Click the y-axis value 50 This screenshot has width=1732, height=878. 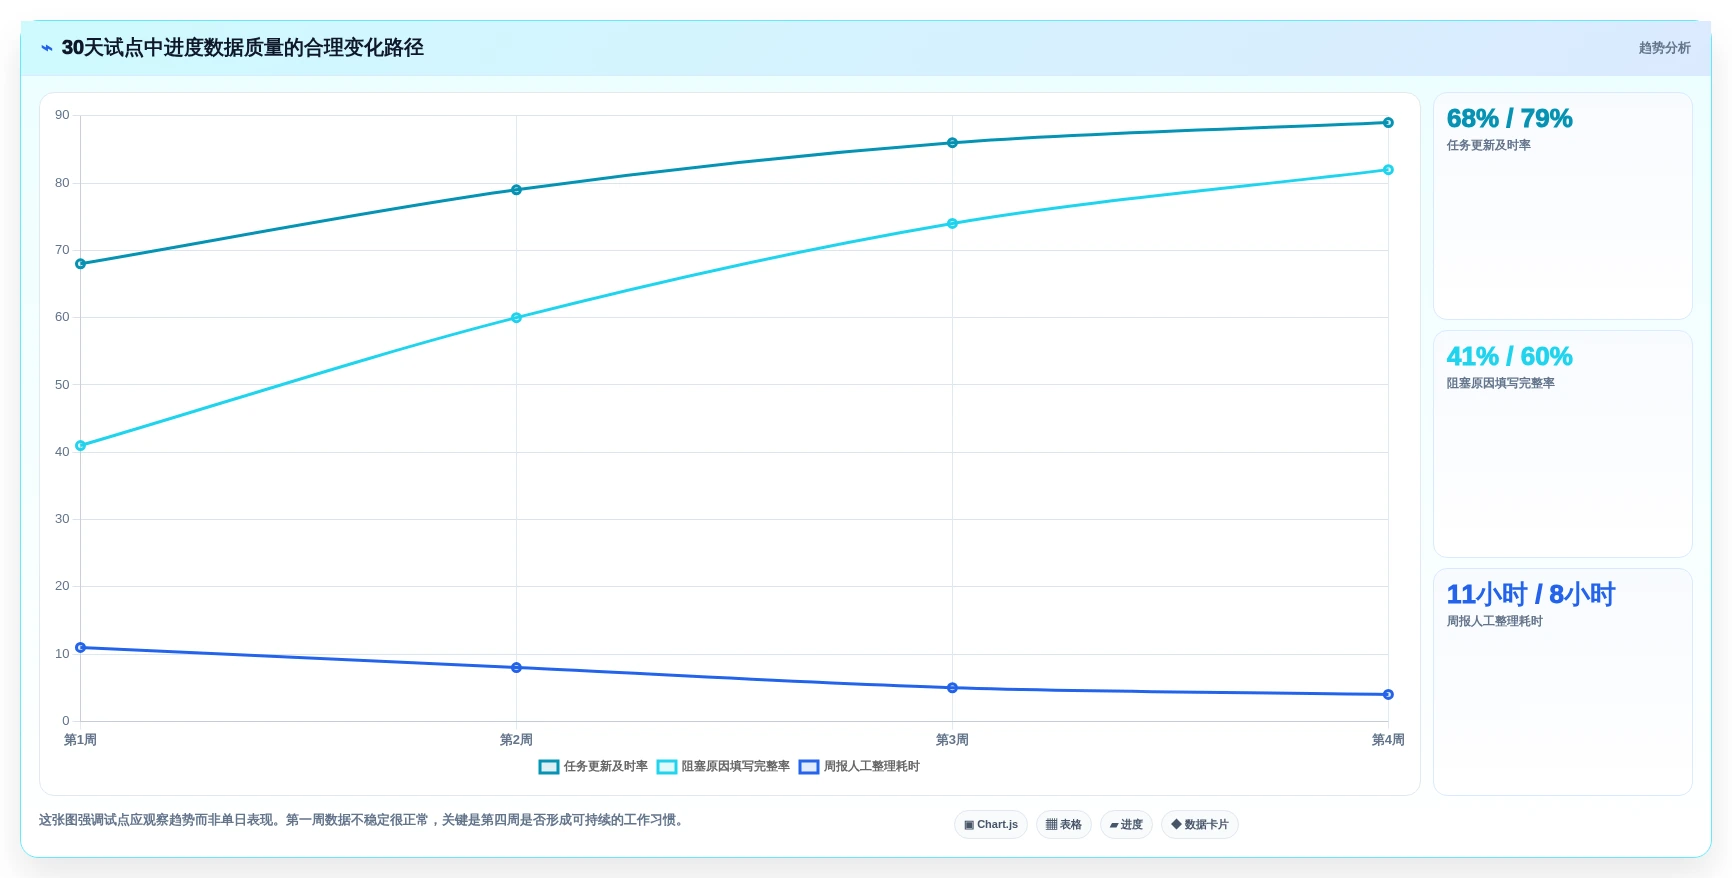point(62,385)
